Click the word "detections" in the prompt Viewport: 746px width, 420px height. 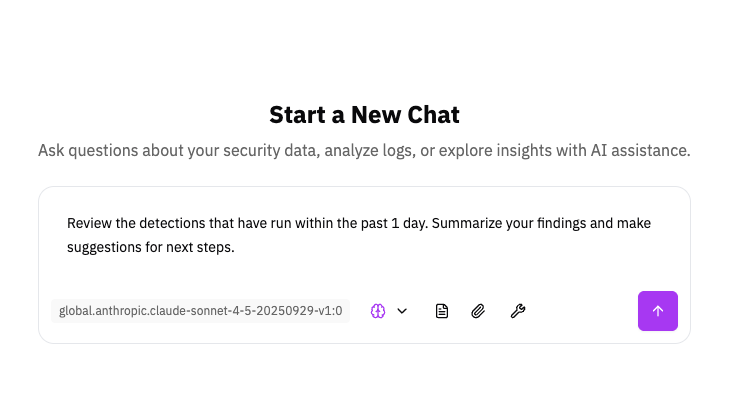174,223
